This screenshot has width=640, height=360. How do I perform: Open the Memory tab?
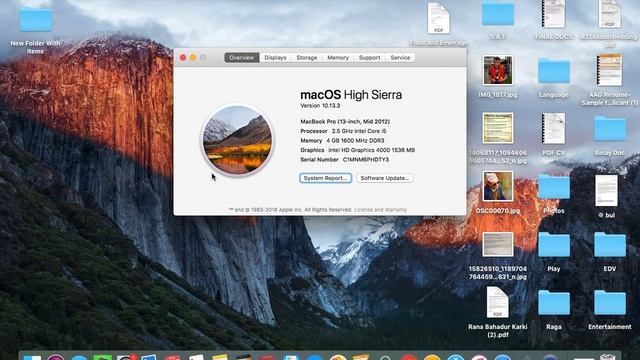(x=338, y=58)
